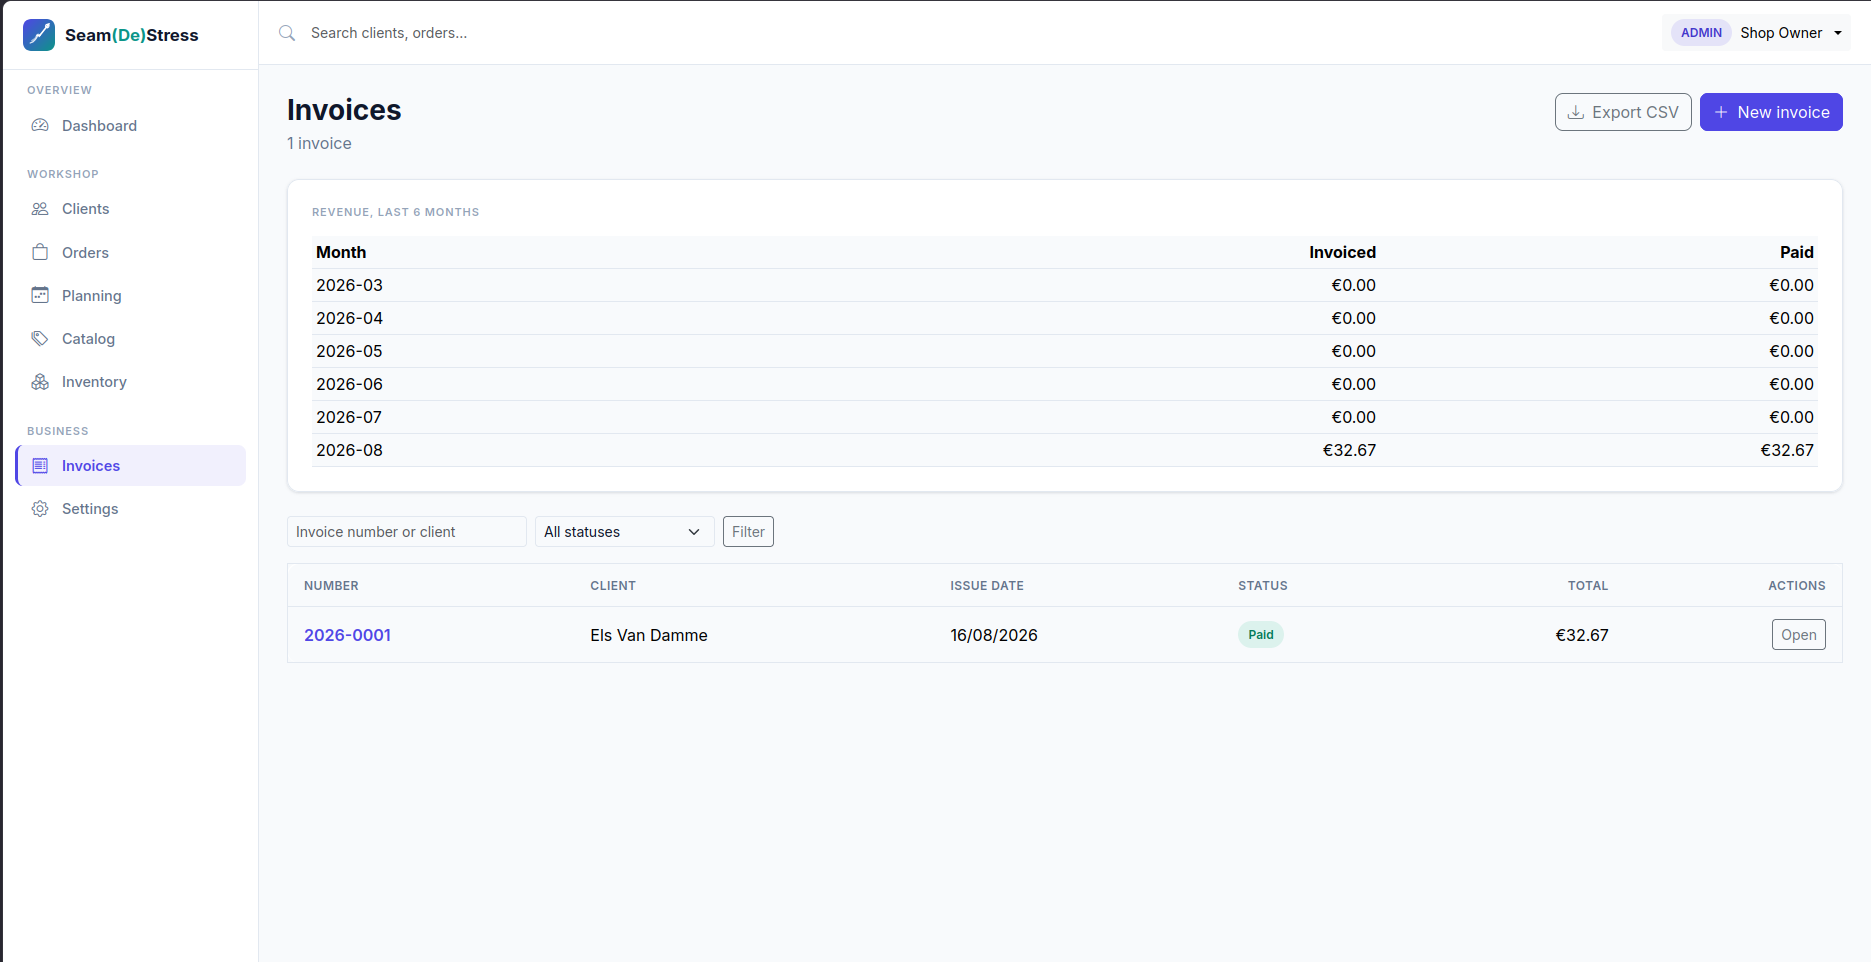Expand the All statuses dropdown
The width and height of the screenshot is (1871, 962).
click(624, 532)
